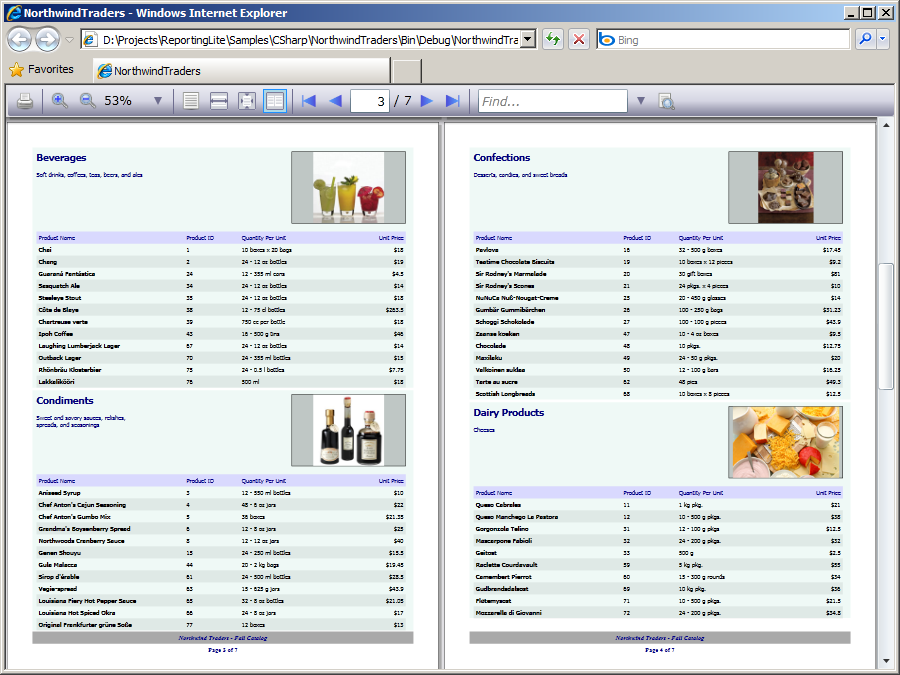The height and width of the screenshot is (675, 900).
Task: Click the Favorites button label
Action: coord(51,69)
